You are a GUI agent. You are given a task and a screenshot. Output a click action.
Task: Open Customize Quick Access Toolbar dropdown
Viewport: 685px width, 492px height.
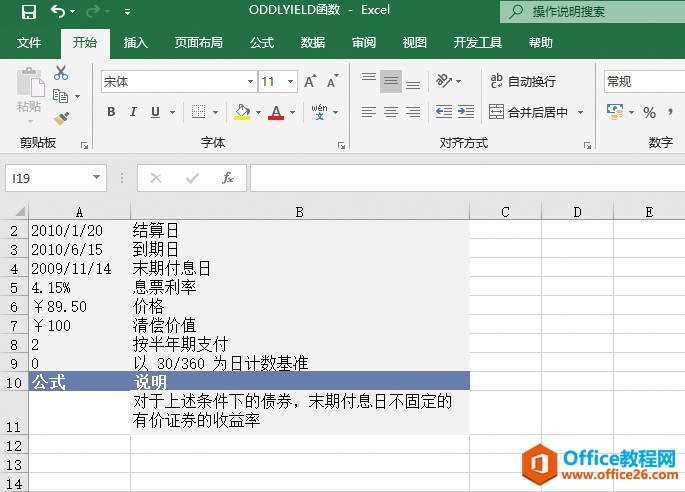(127, 12)
